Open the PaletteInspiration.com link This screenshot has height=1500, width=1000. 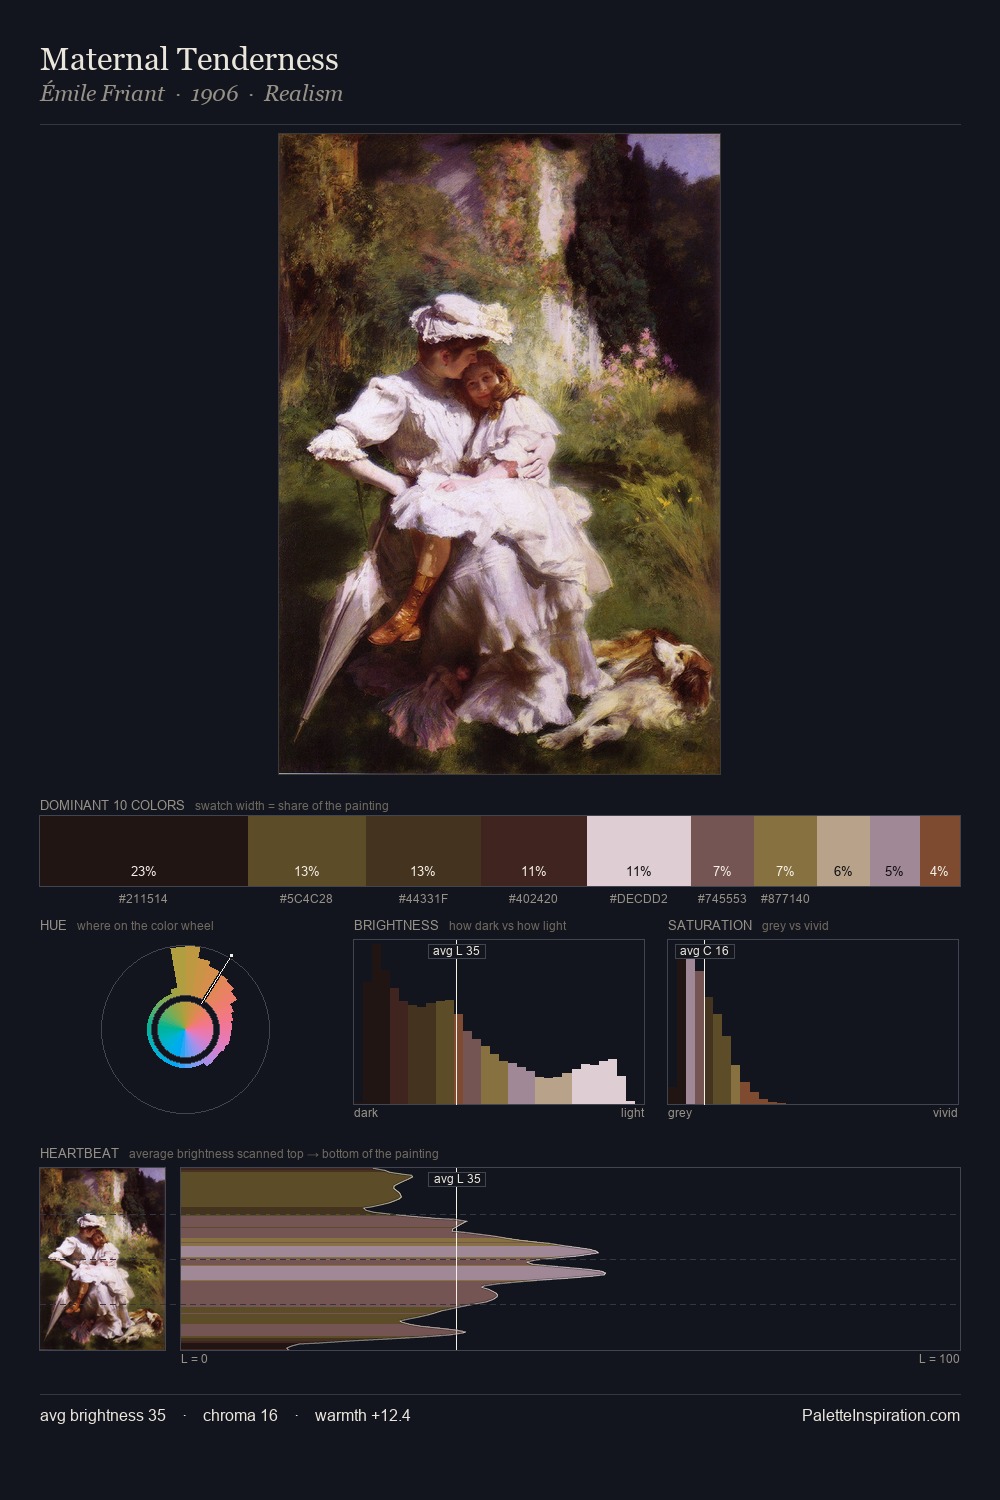[x=881, y=1416]
